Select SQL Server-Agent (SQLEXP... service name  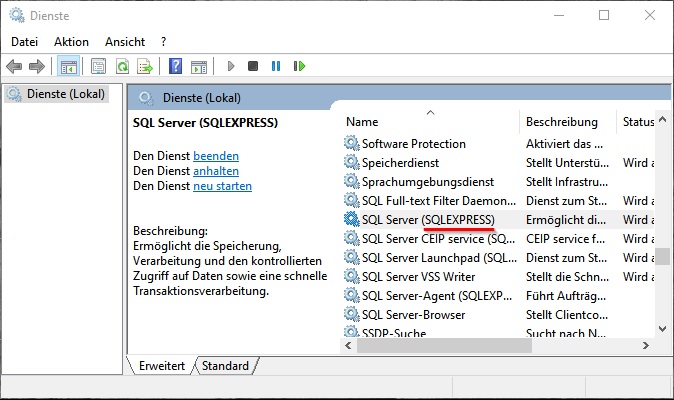[x=437, y=295]
